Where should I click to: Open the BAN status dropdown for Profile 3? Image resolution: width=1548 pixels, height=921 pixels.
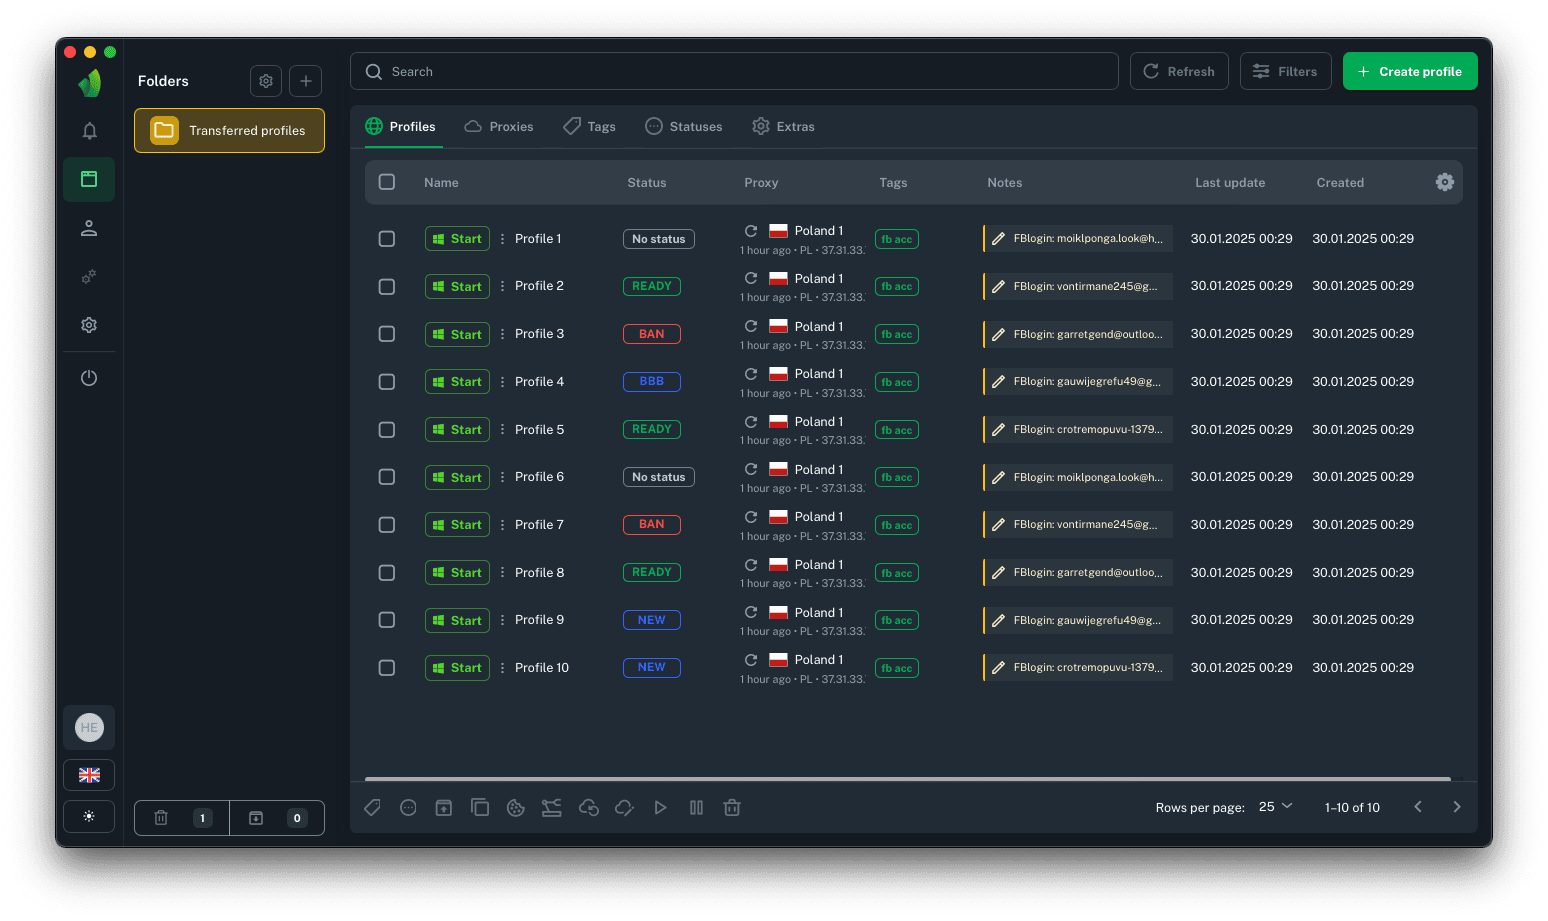point(651,334)
